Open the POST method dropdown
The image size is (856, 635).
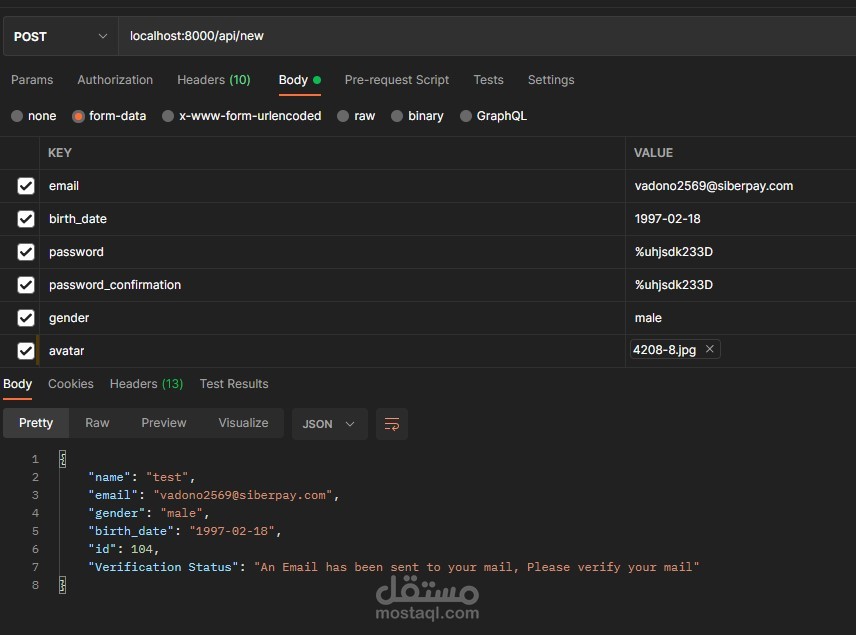point(60,36)
